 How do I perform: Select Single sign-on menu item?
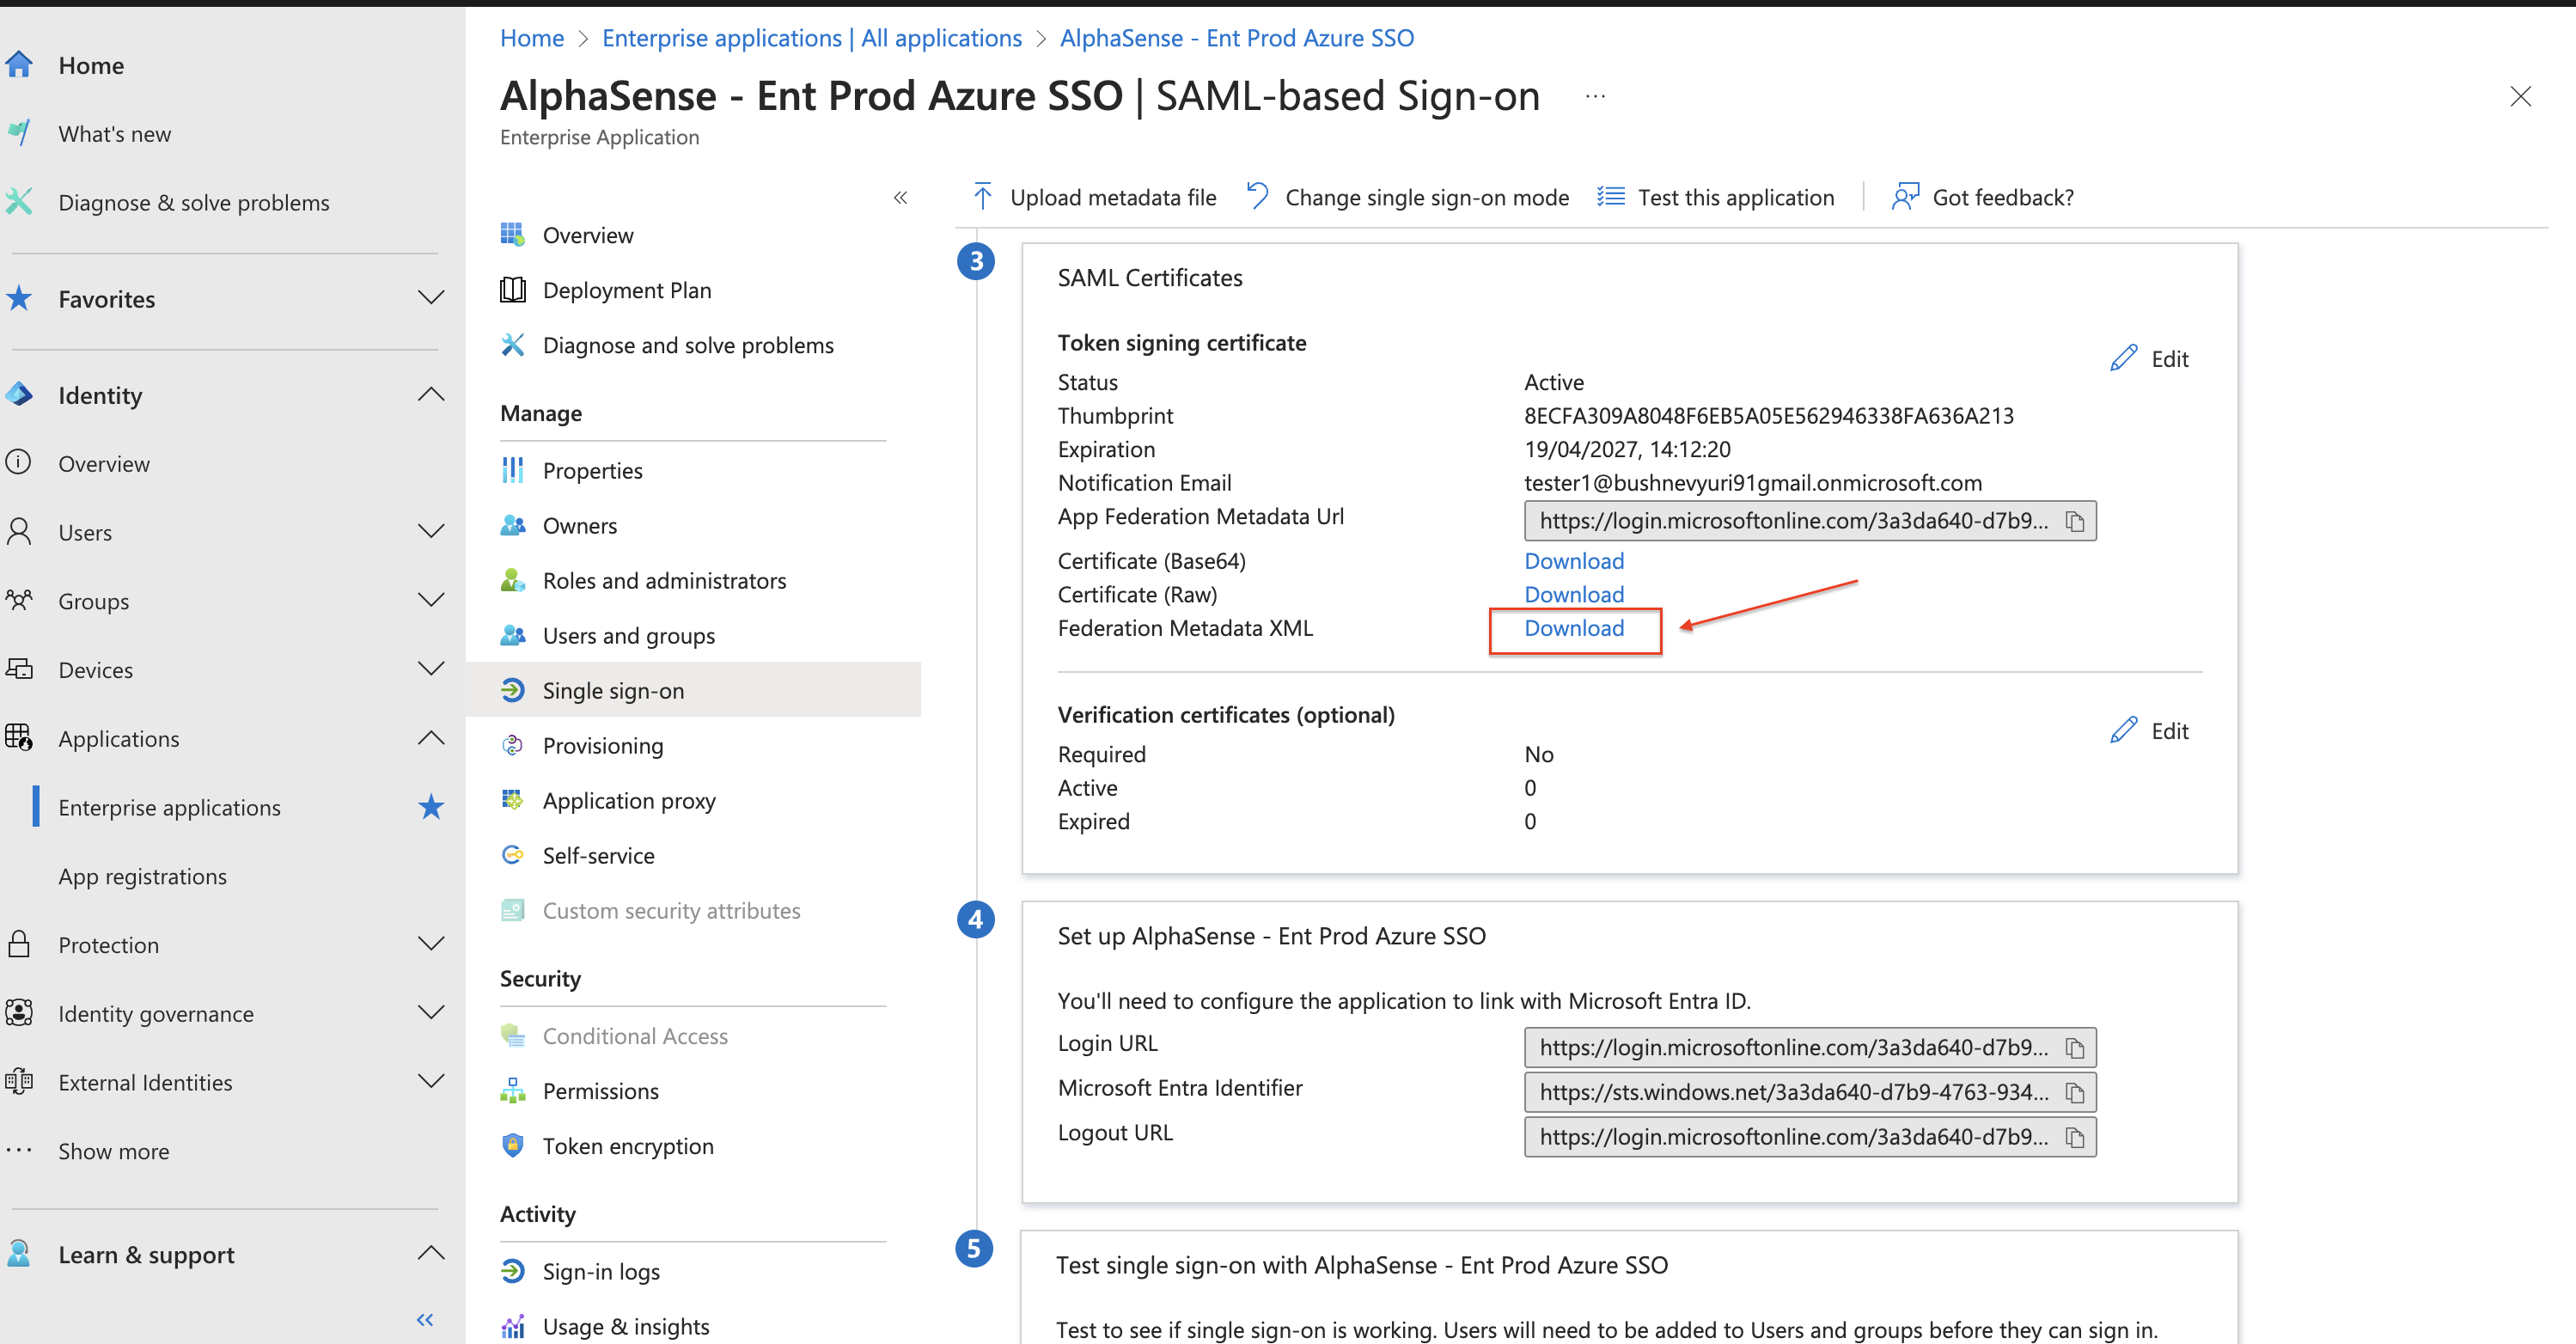(693, 690)
